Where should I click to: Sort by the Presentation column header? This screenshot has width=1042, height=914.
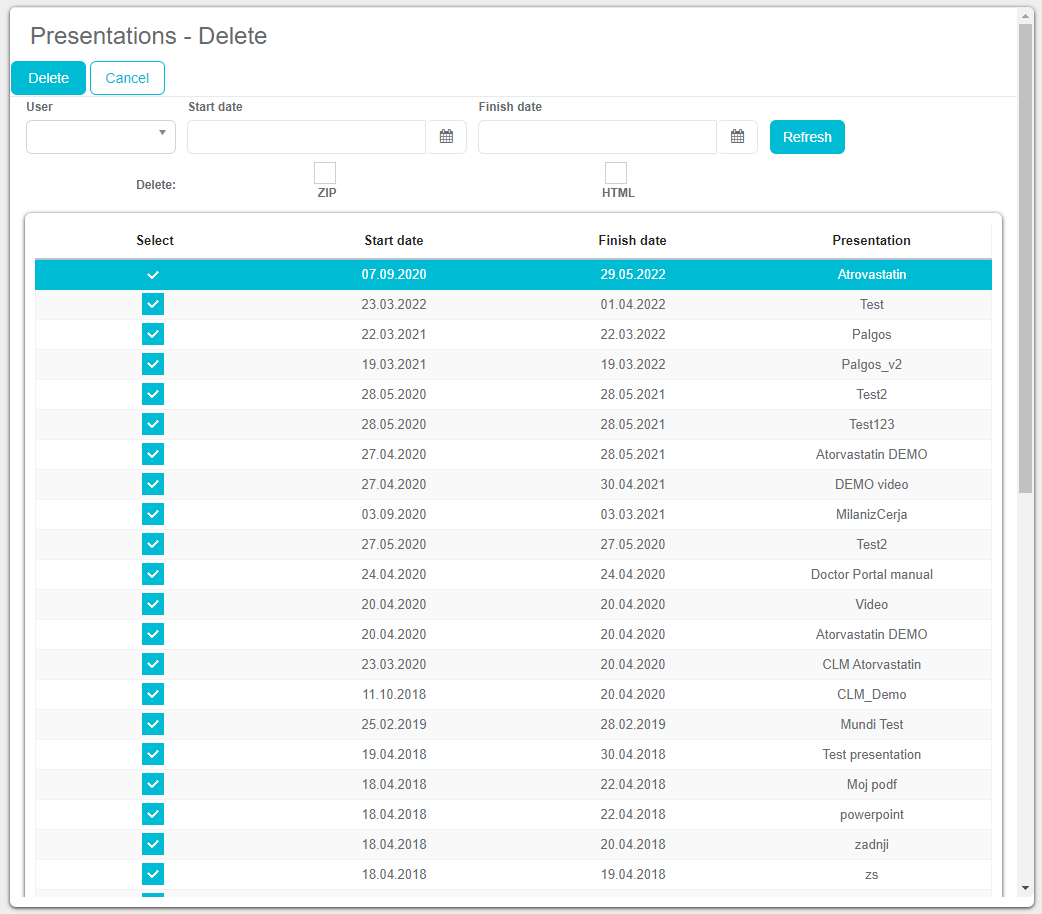pos(871,240)
